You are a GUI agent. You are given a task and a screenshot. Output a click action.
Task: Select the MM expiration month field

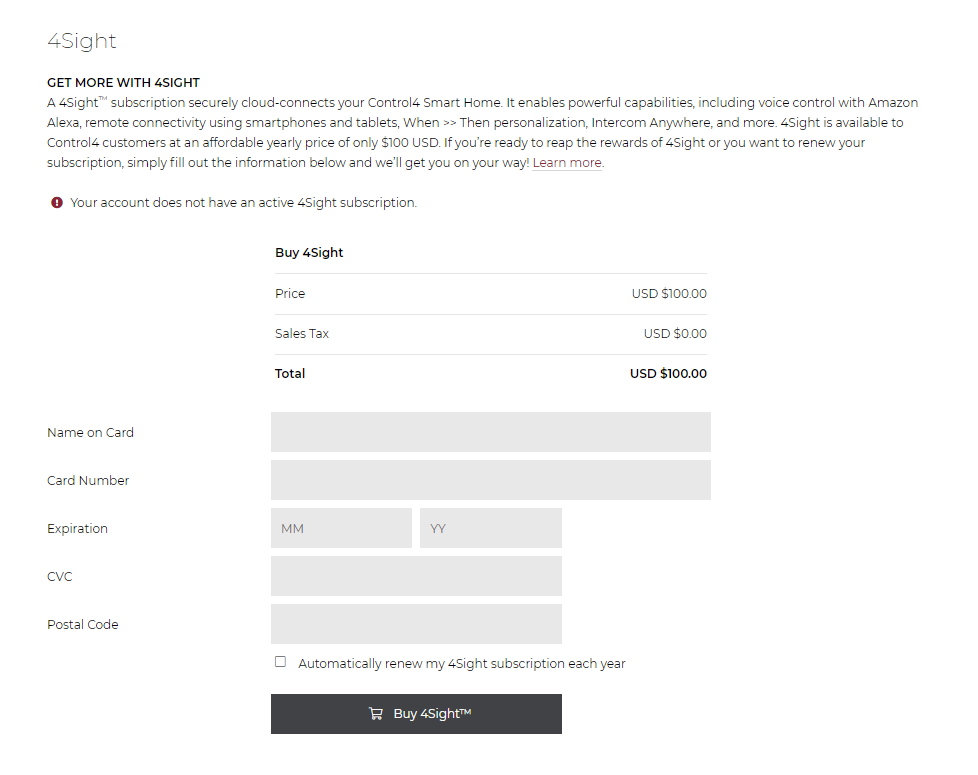tap(341, 528)
